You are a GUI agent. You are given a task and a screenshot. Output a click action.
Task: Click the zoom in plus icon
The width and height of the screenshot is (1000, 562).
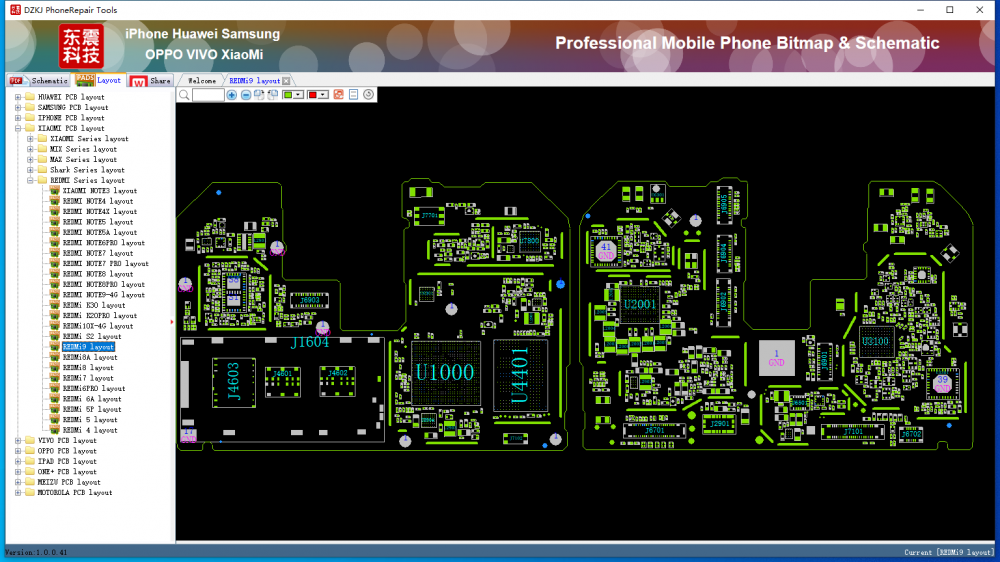click(x=232, y=95)
